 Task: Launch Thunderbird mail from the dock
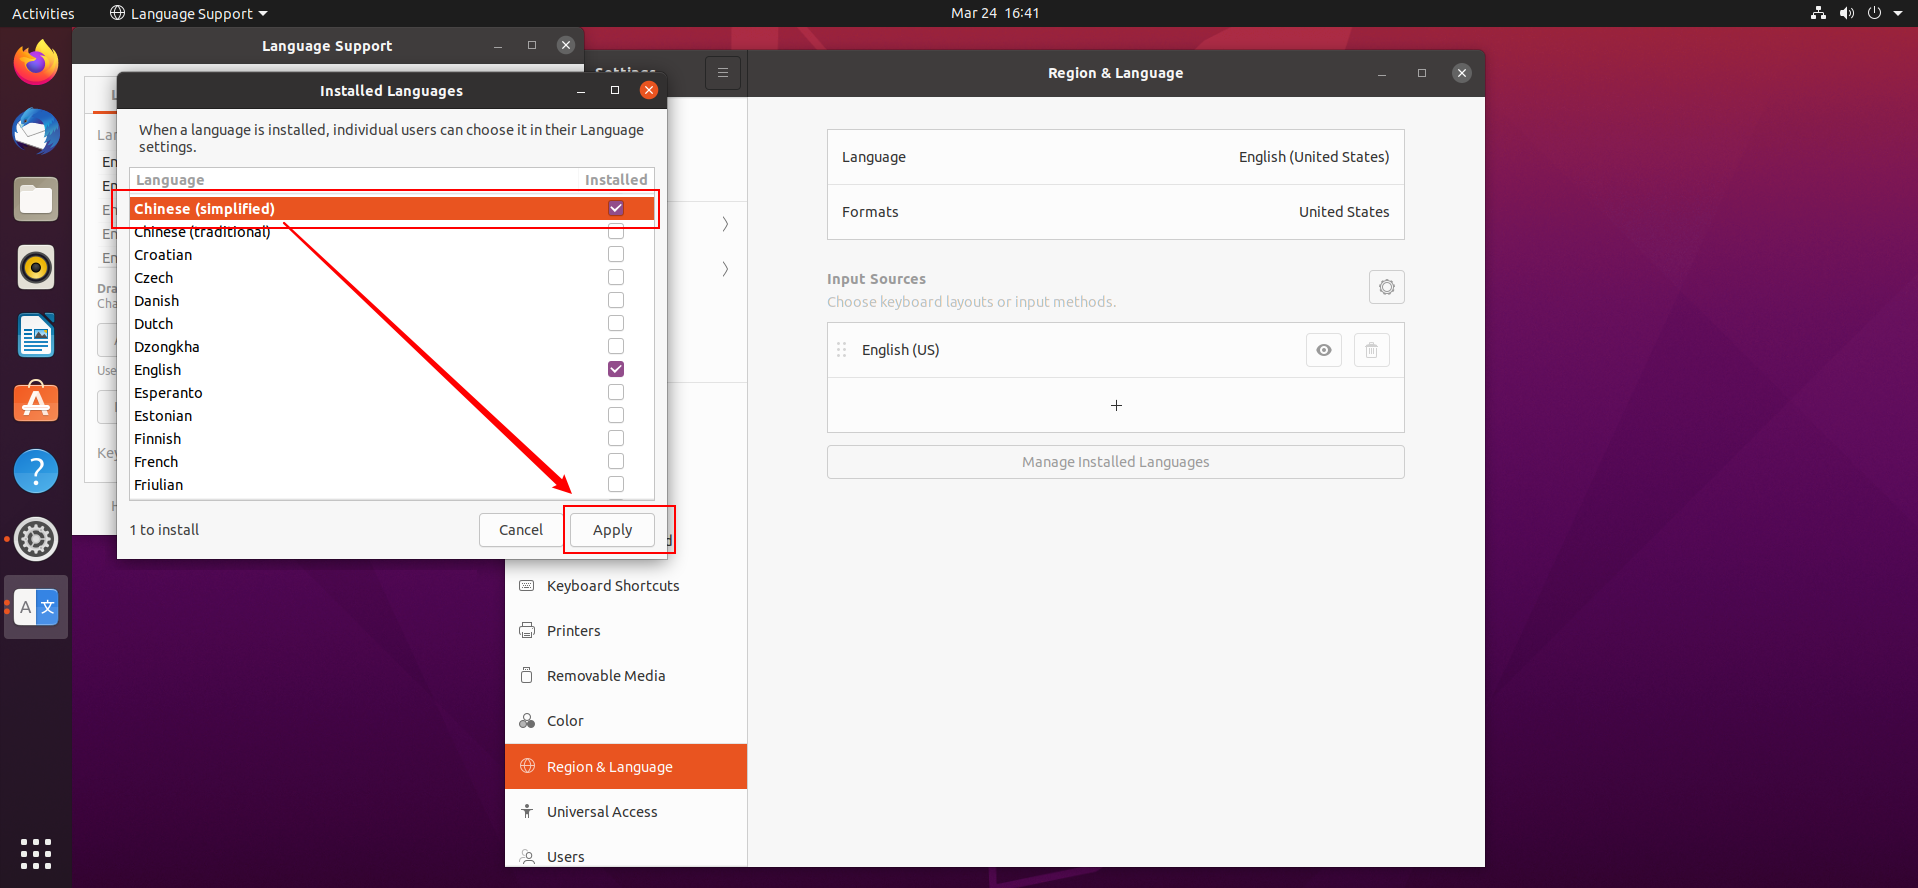coord(36,131)
